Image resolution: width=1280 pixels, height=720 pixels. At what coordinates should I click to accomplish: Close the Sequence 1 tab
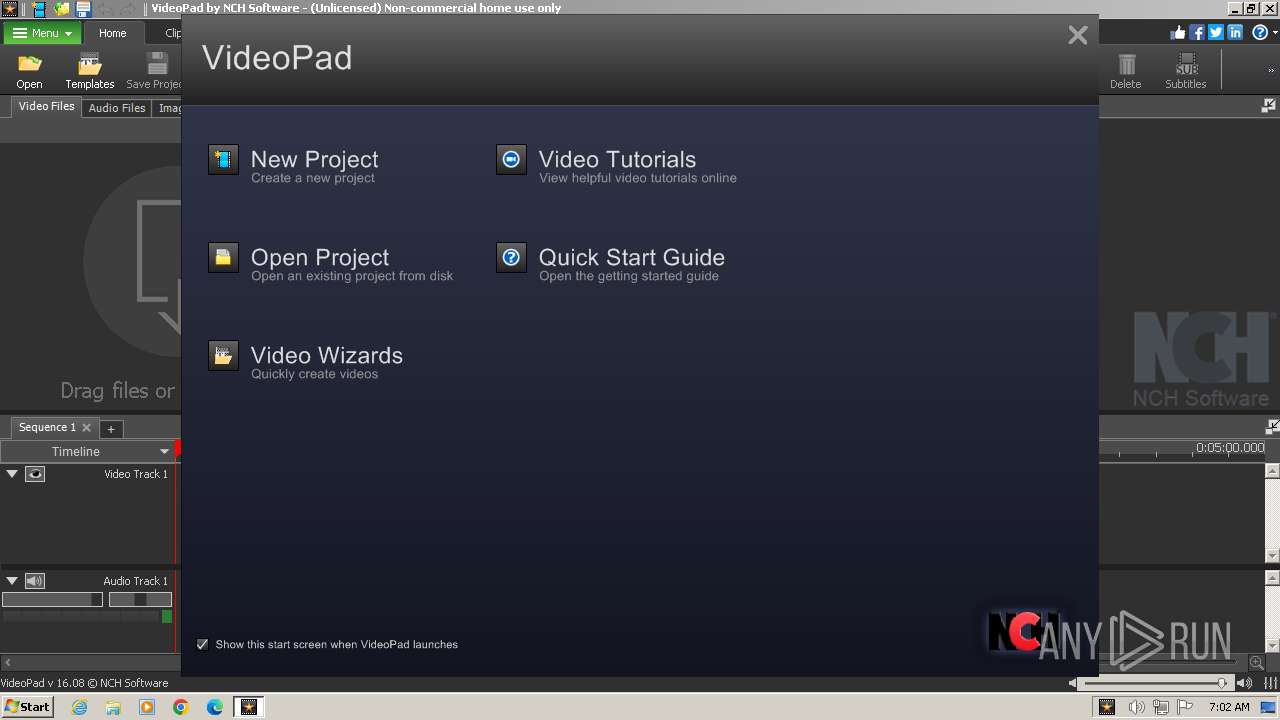point(86,427)
